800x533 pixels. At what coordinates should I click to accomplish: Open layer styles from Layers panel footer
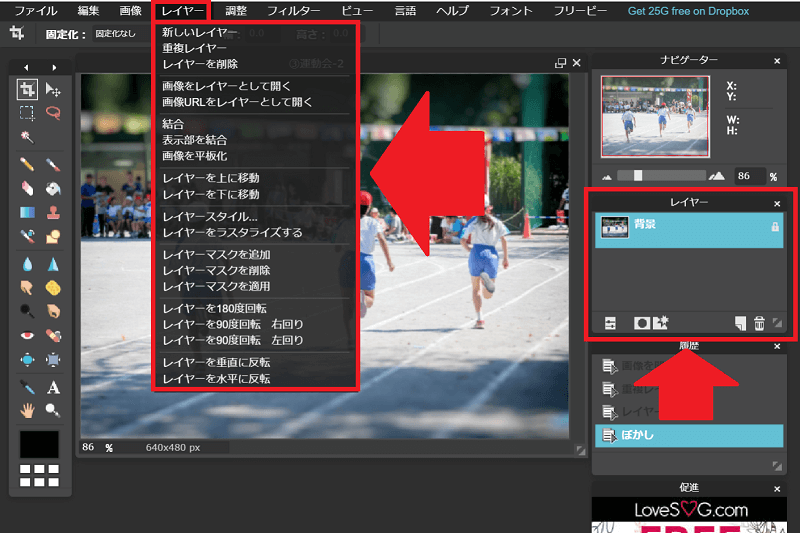(661, 322)
